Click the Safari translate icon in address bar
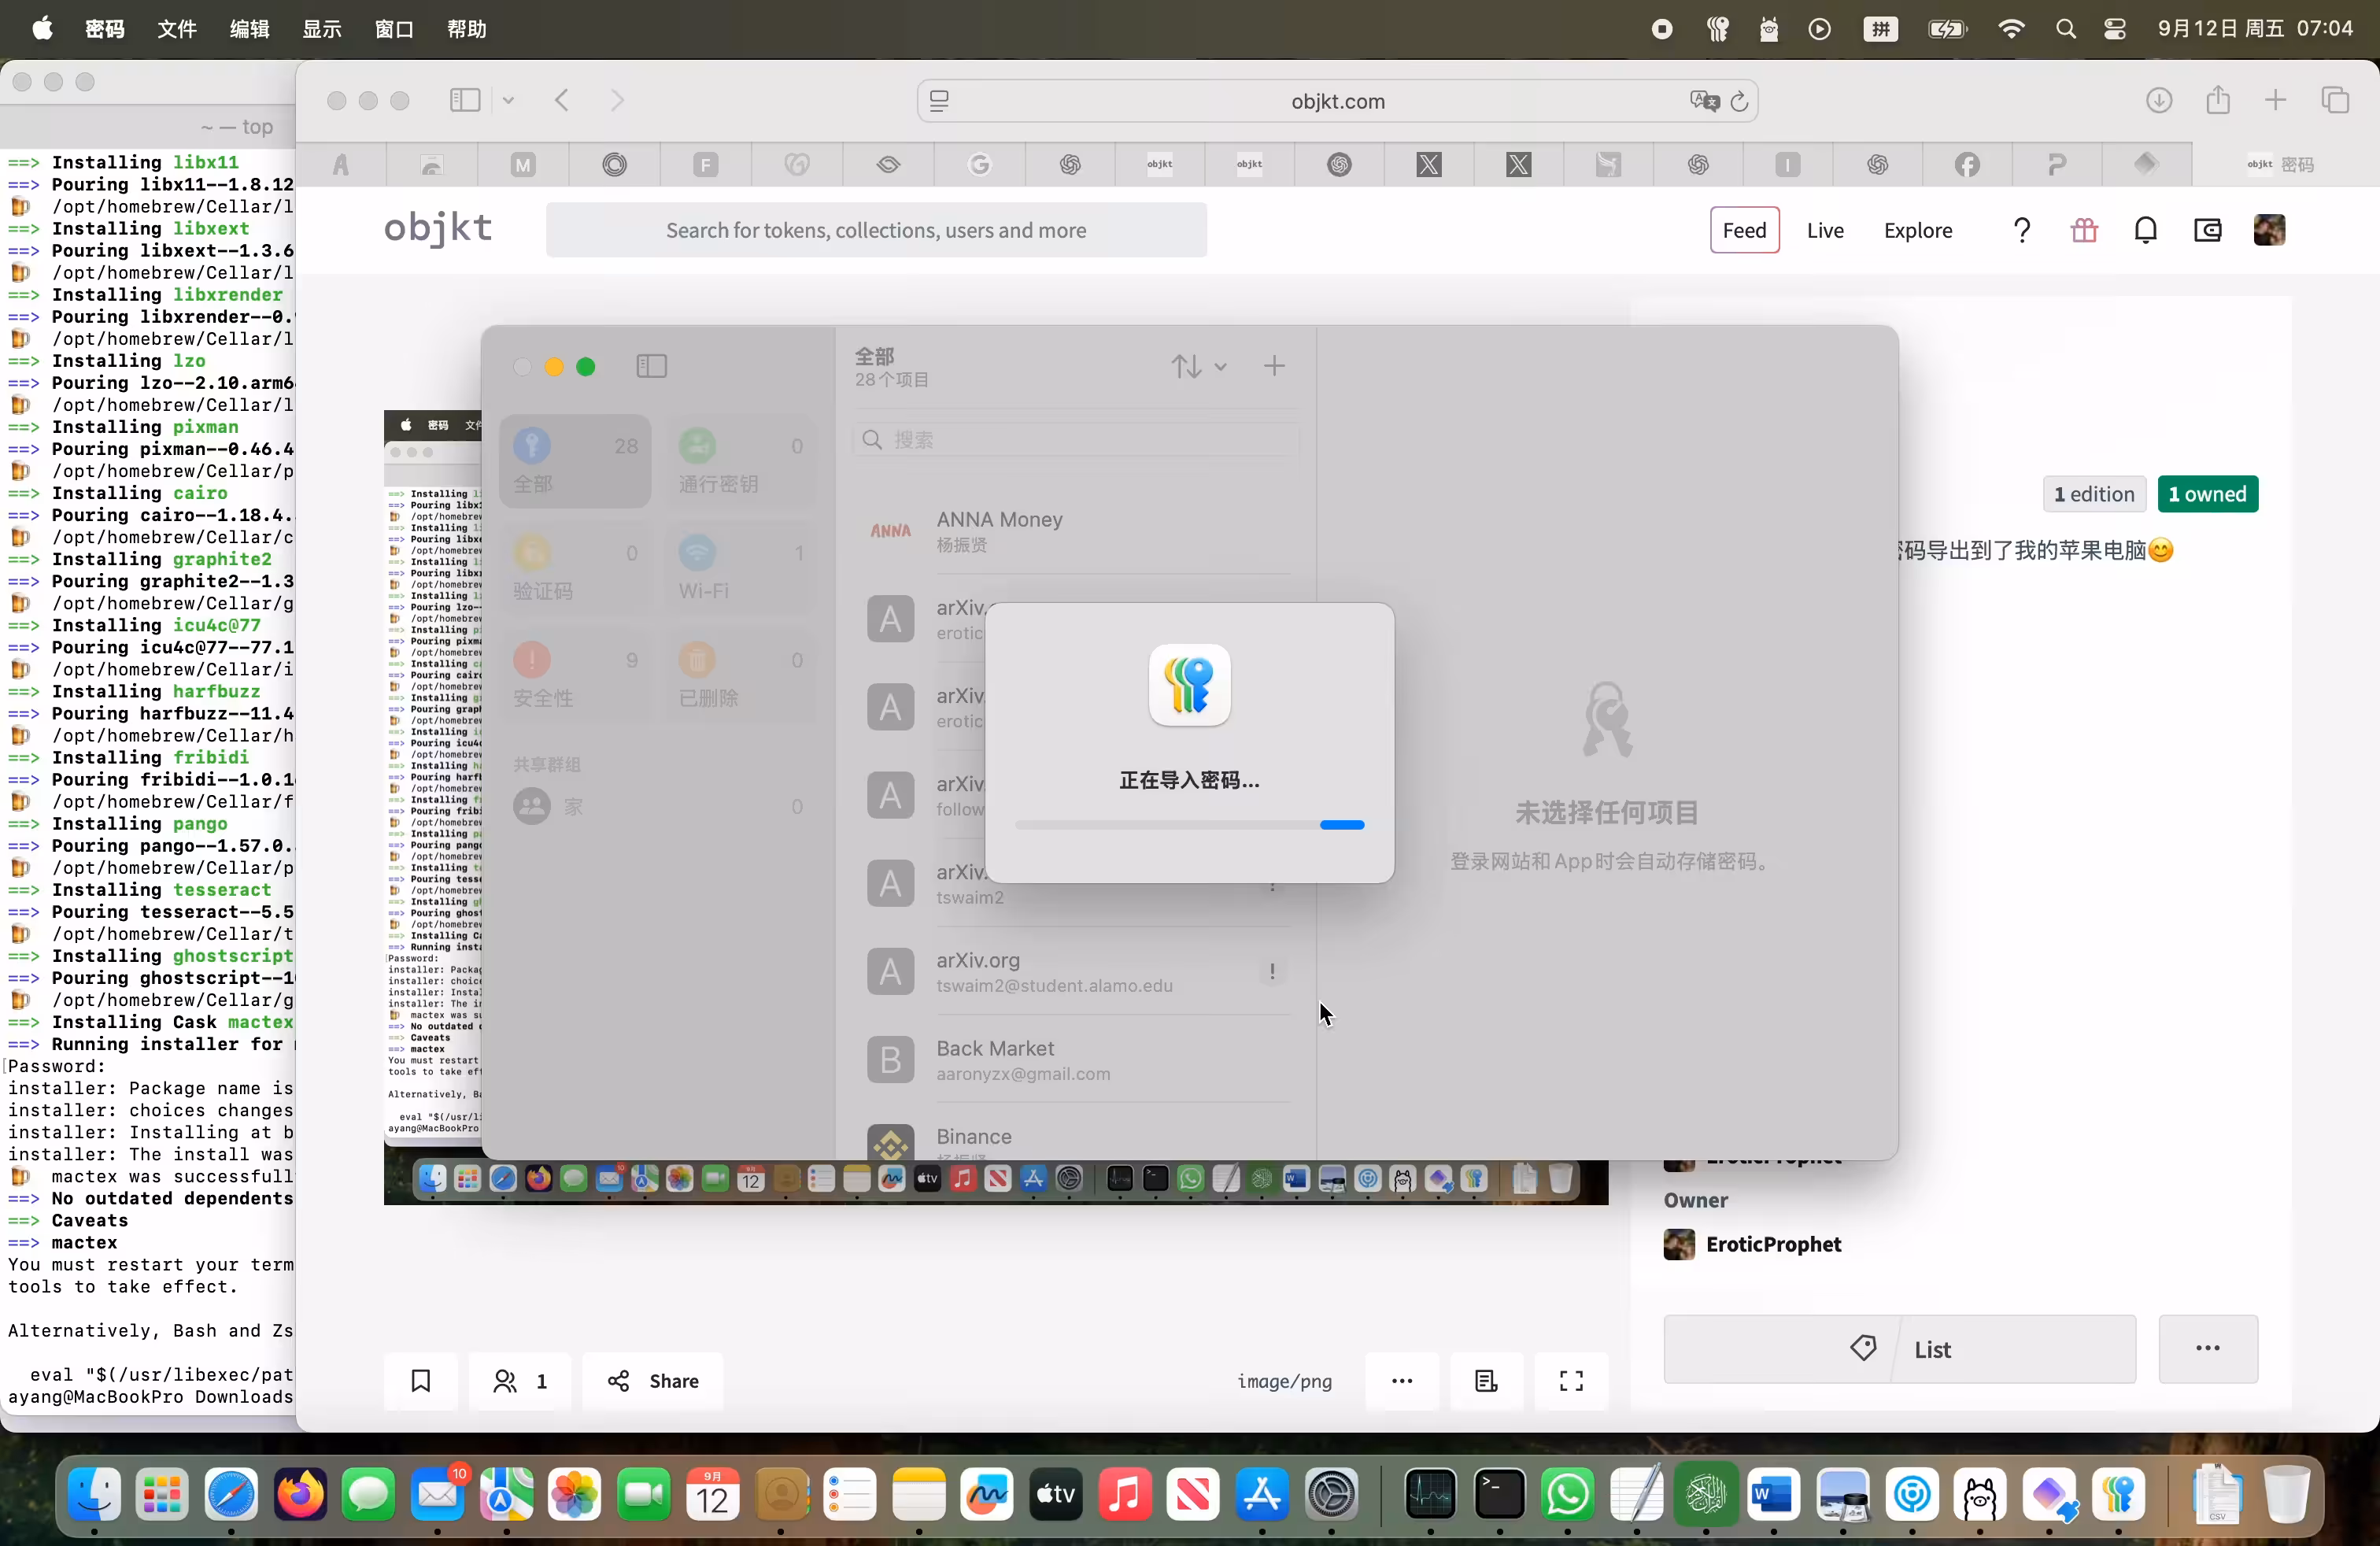 (1704, 101)
